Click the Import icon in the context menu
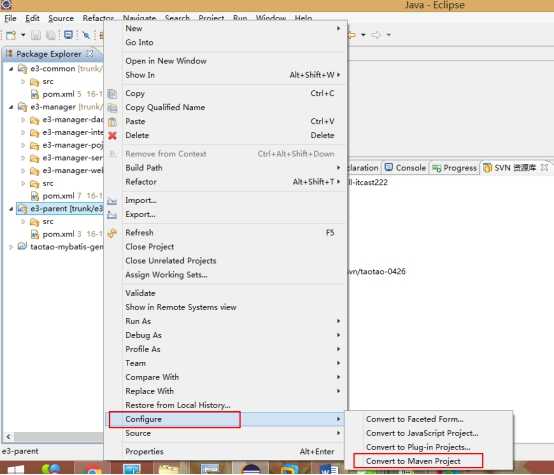The image size is (554, 475). tap(112, 201)
